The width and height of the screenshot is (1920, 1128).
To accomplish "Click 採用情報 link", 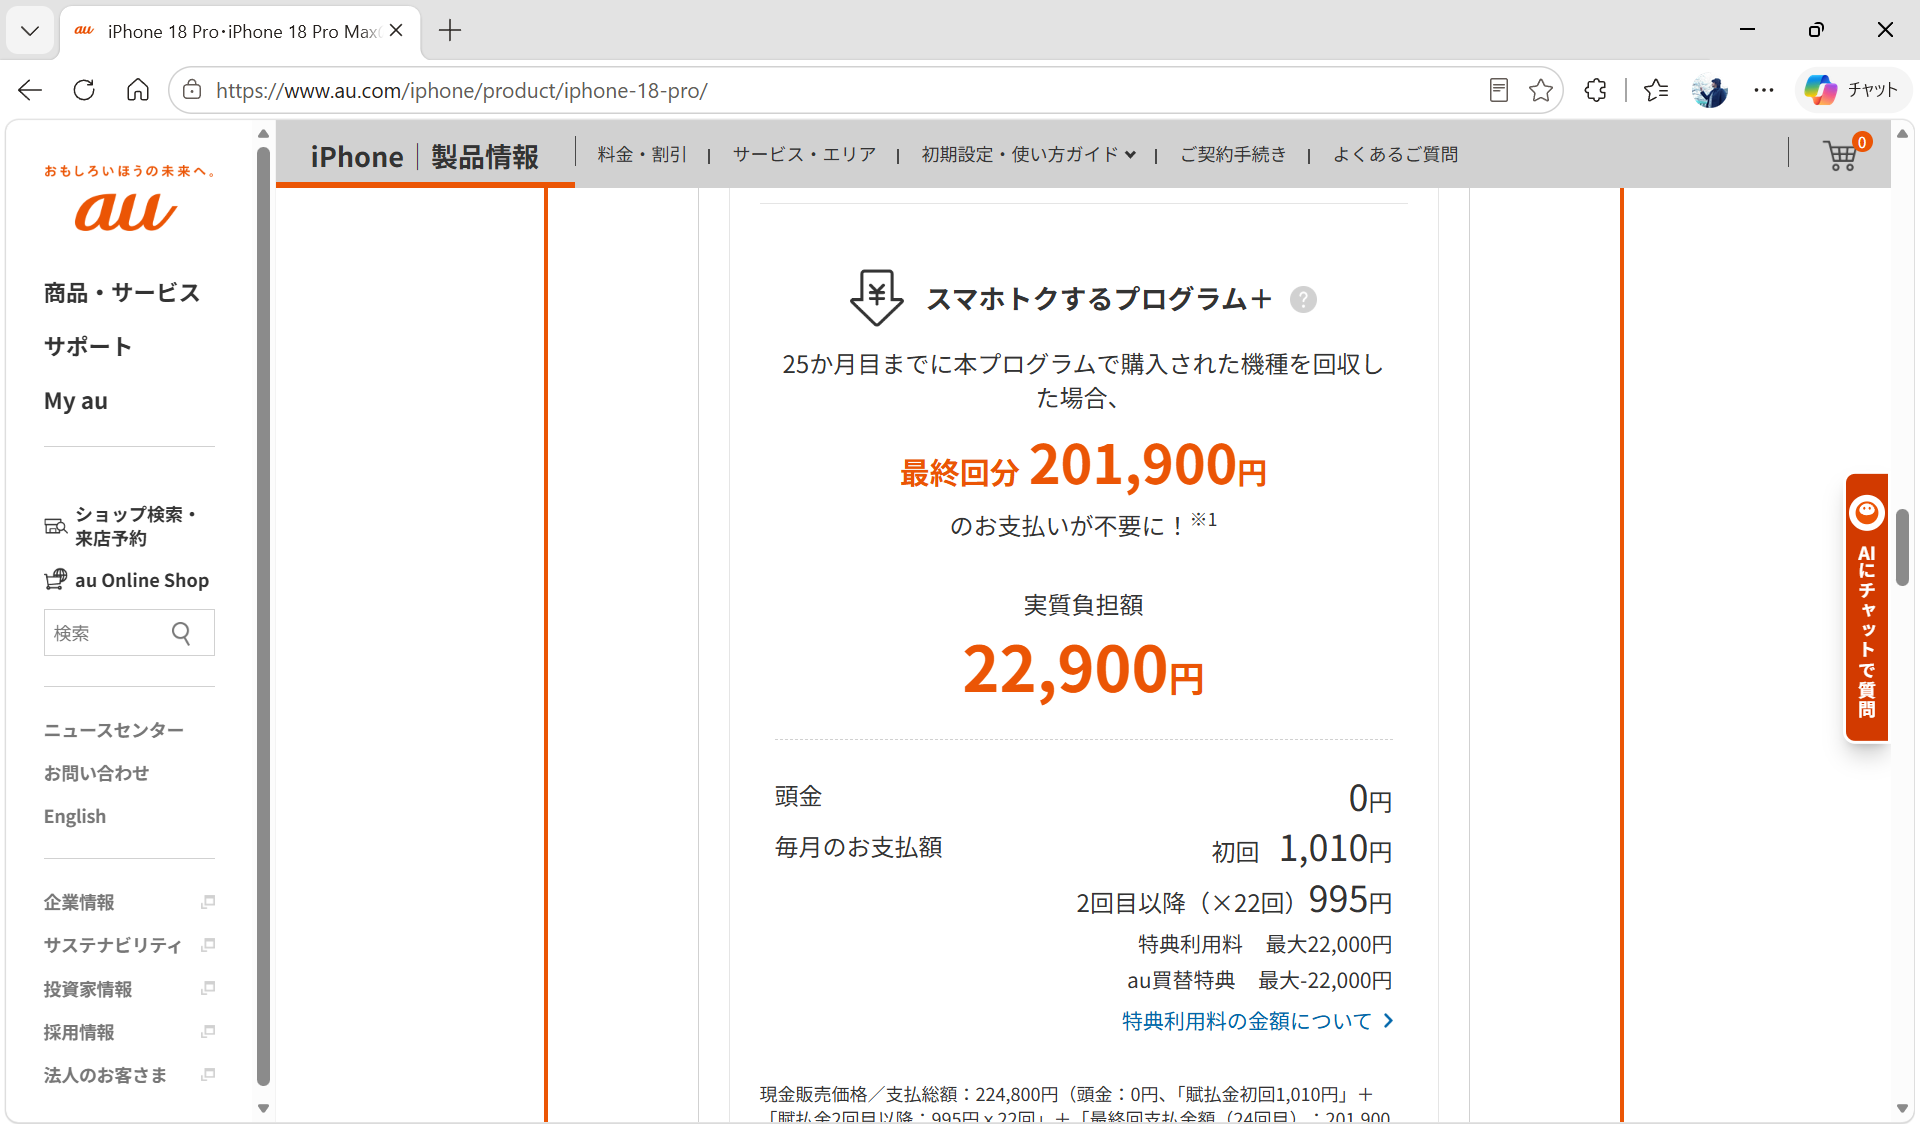I will (x=79, y=1031).
